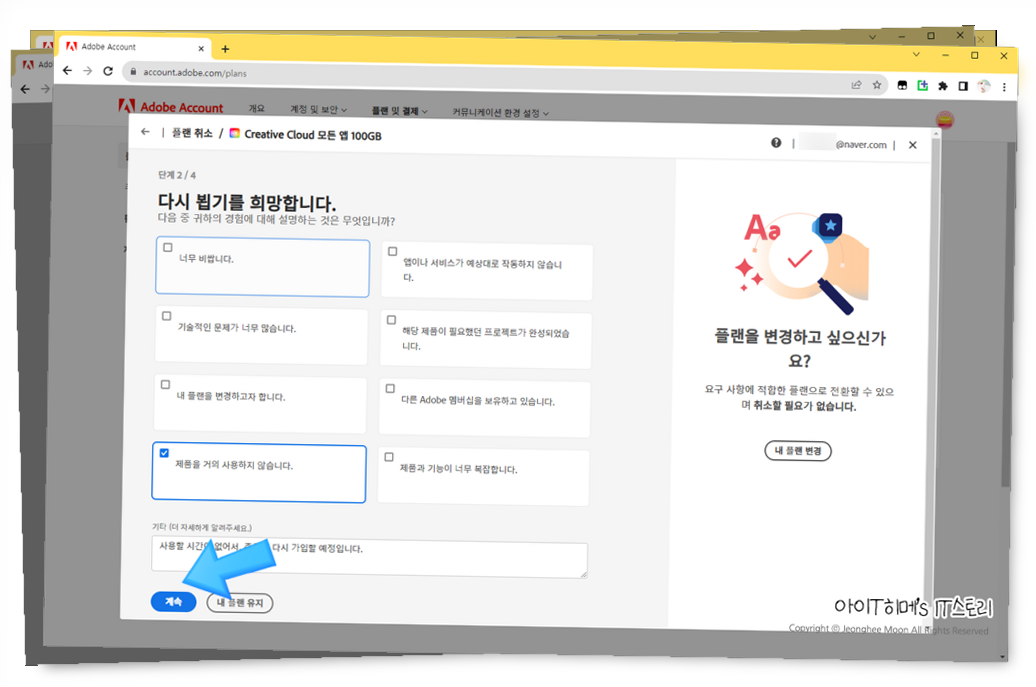
Task: Click the 내 플랜 변경 button
Action: click(x=797, y=451)
